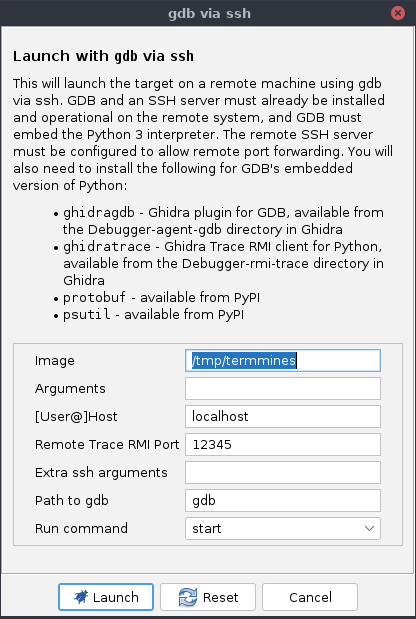Open the Run command dropdown
Image resolution: width=416 pixels, height=619 pixels.
[283, 529]
